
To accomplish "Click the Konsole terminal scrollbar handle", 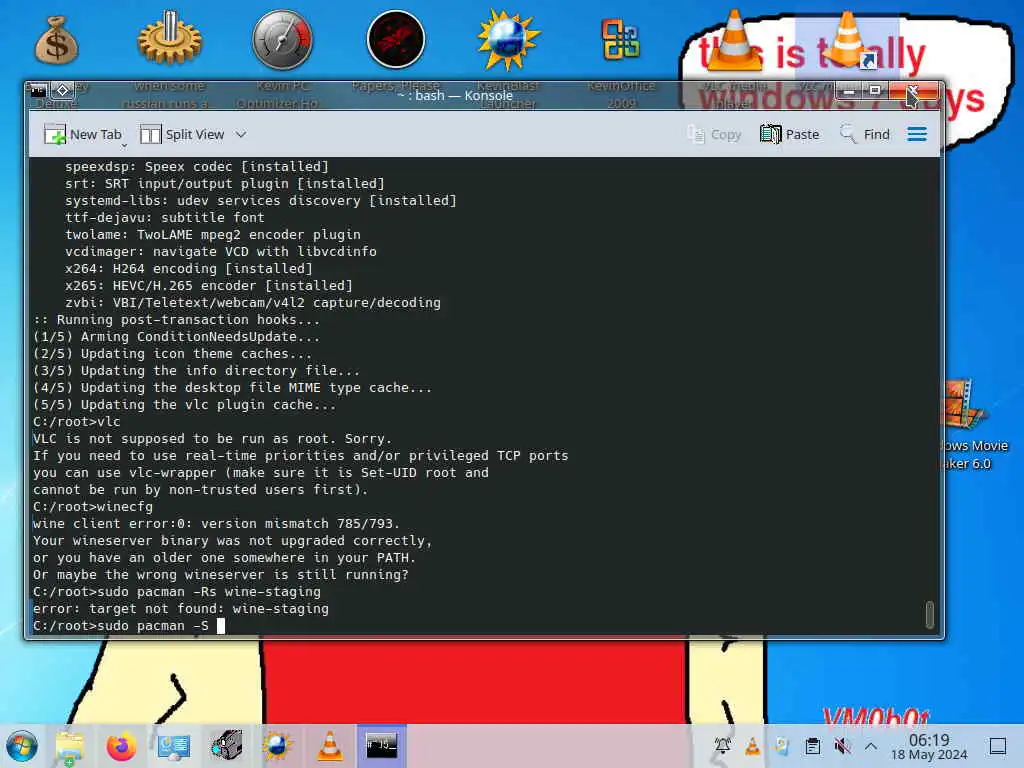I will tap(929, 614).
